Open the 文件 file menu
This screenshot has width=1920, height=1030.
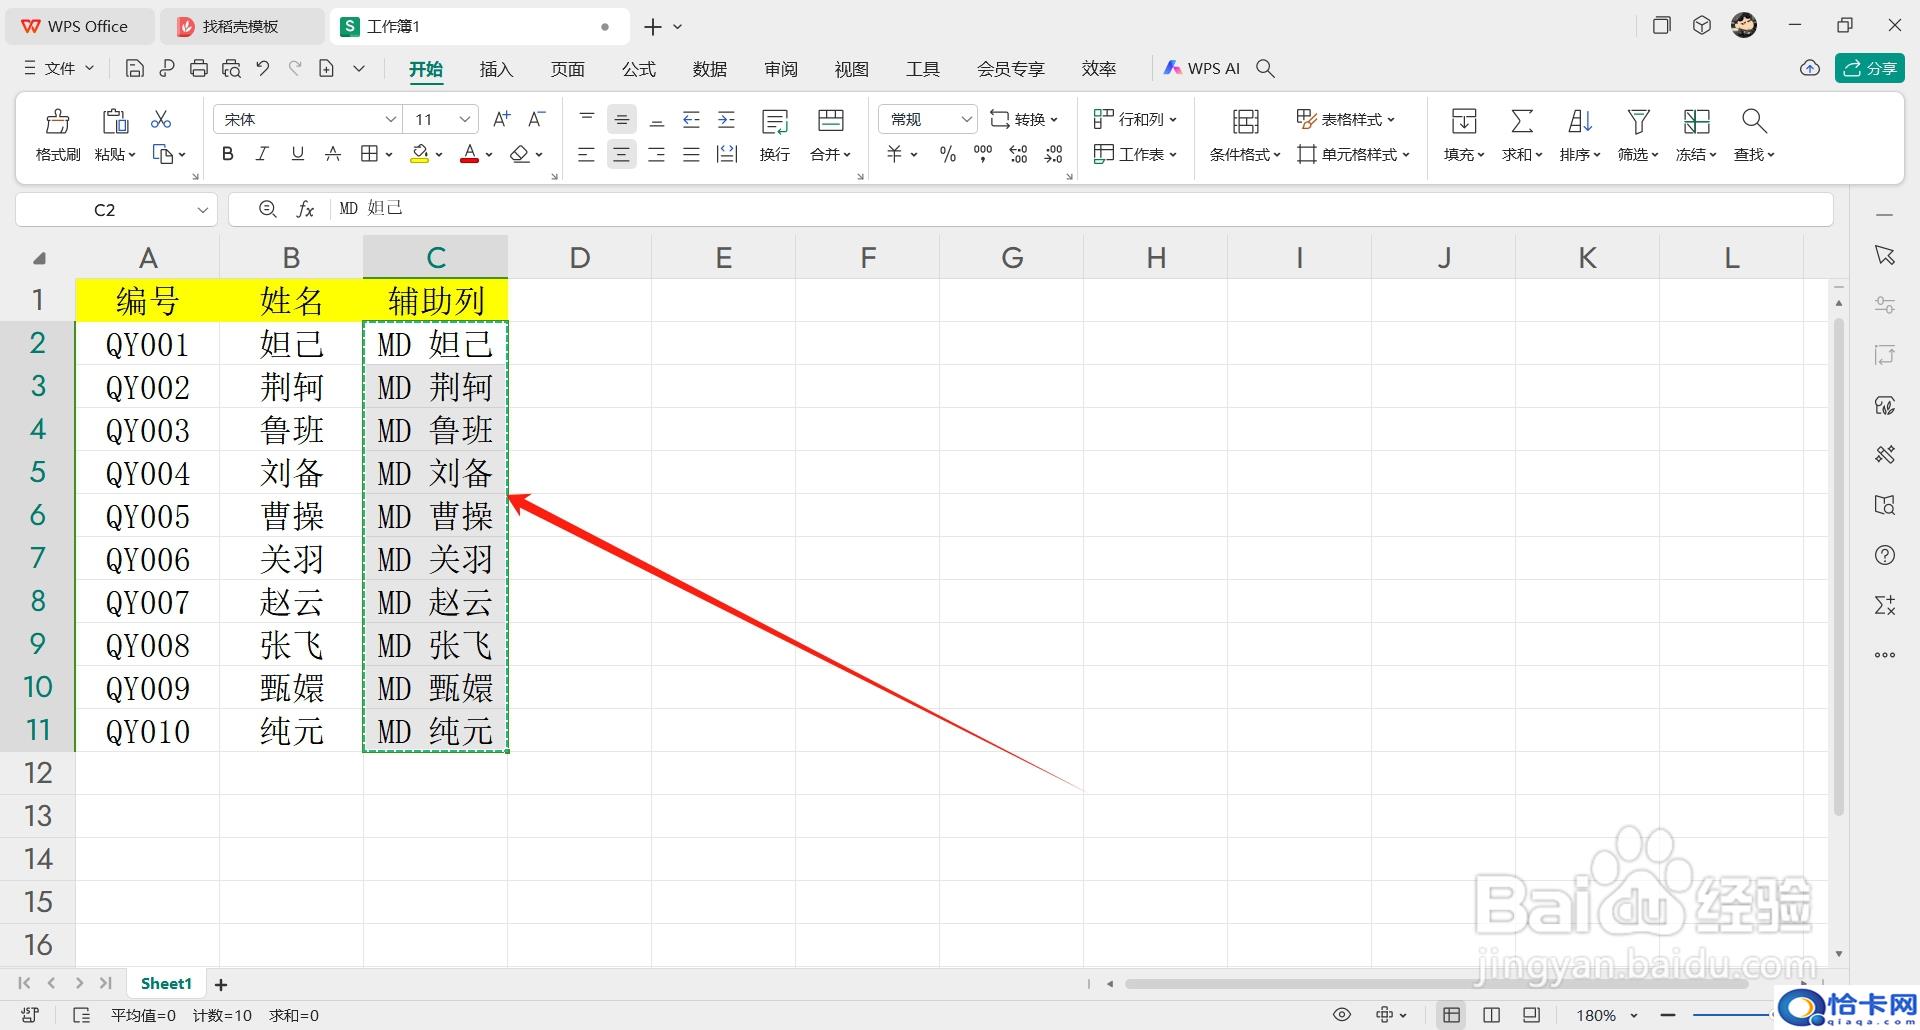59,68
